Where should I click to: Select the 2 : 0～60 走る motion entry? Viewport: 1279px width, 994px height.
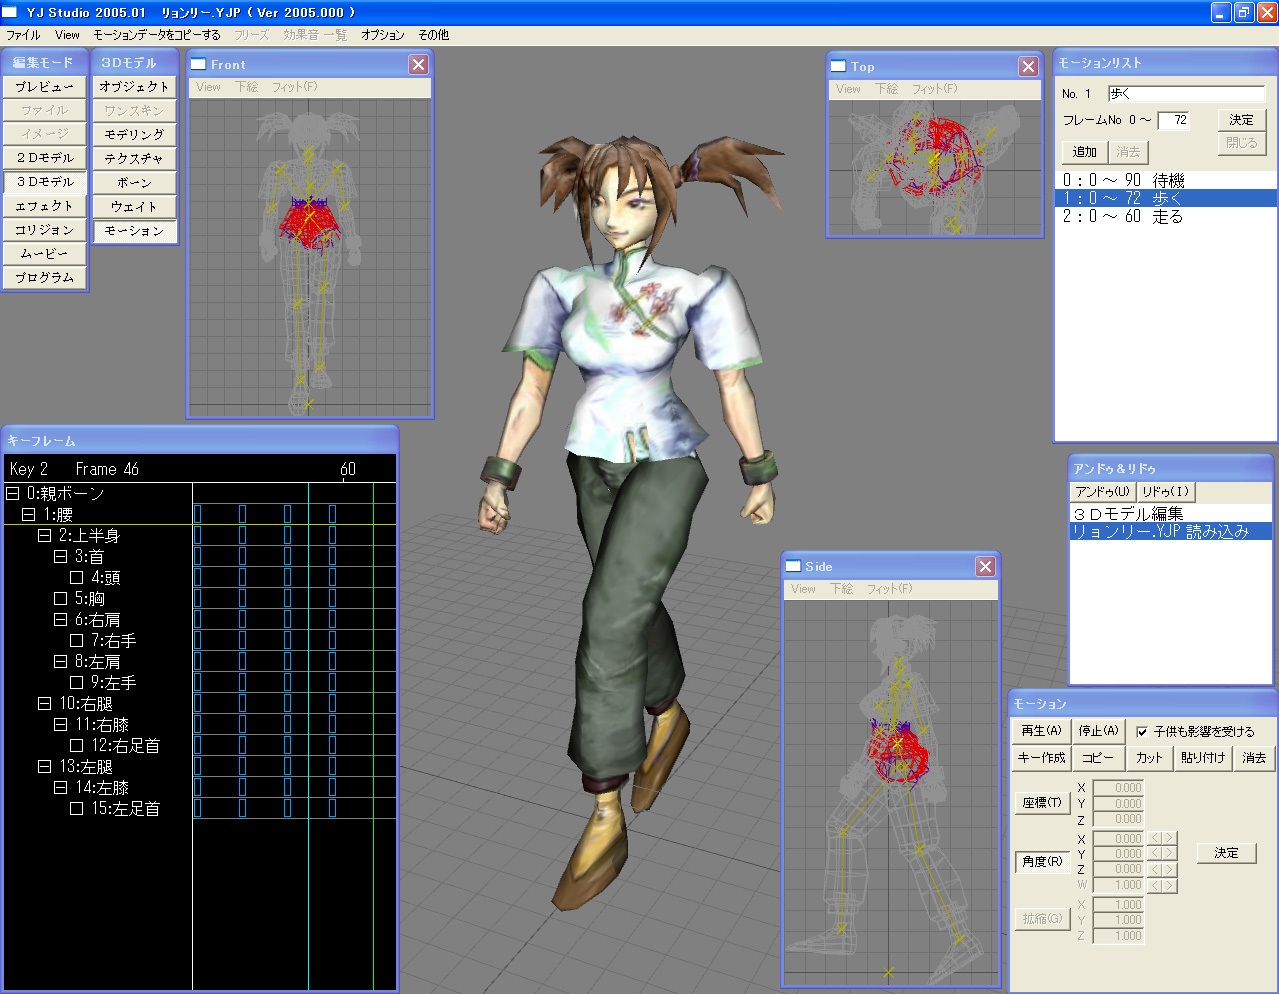(1165, 216)
